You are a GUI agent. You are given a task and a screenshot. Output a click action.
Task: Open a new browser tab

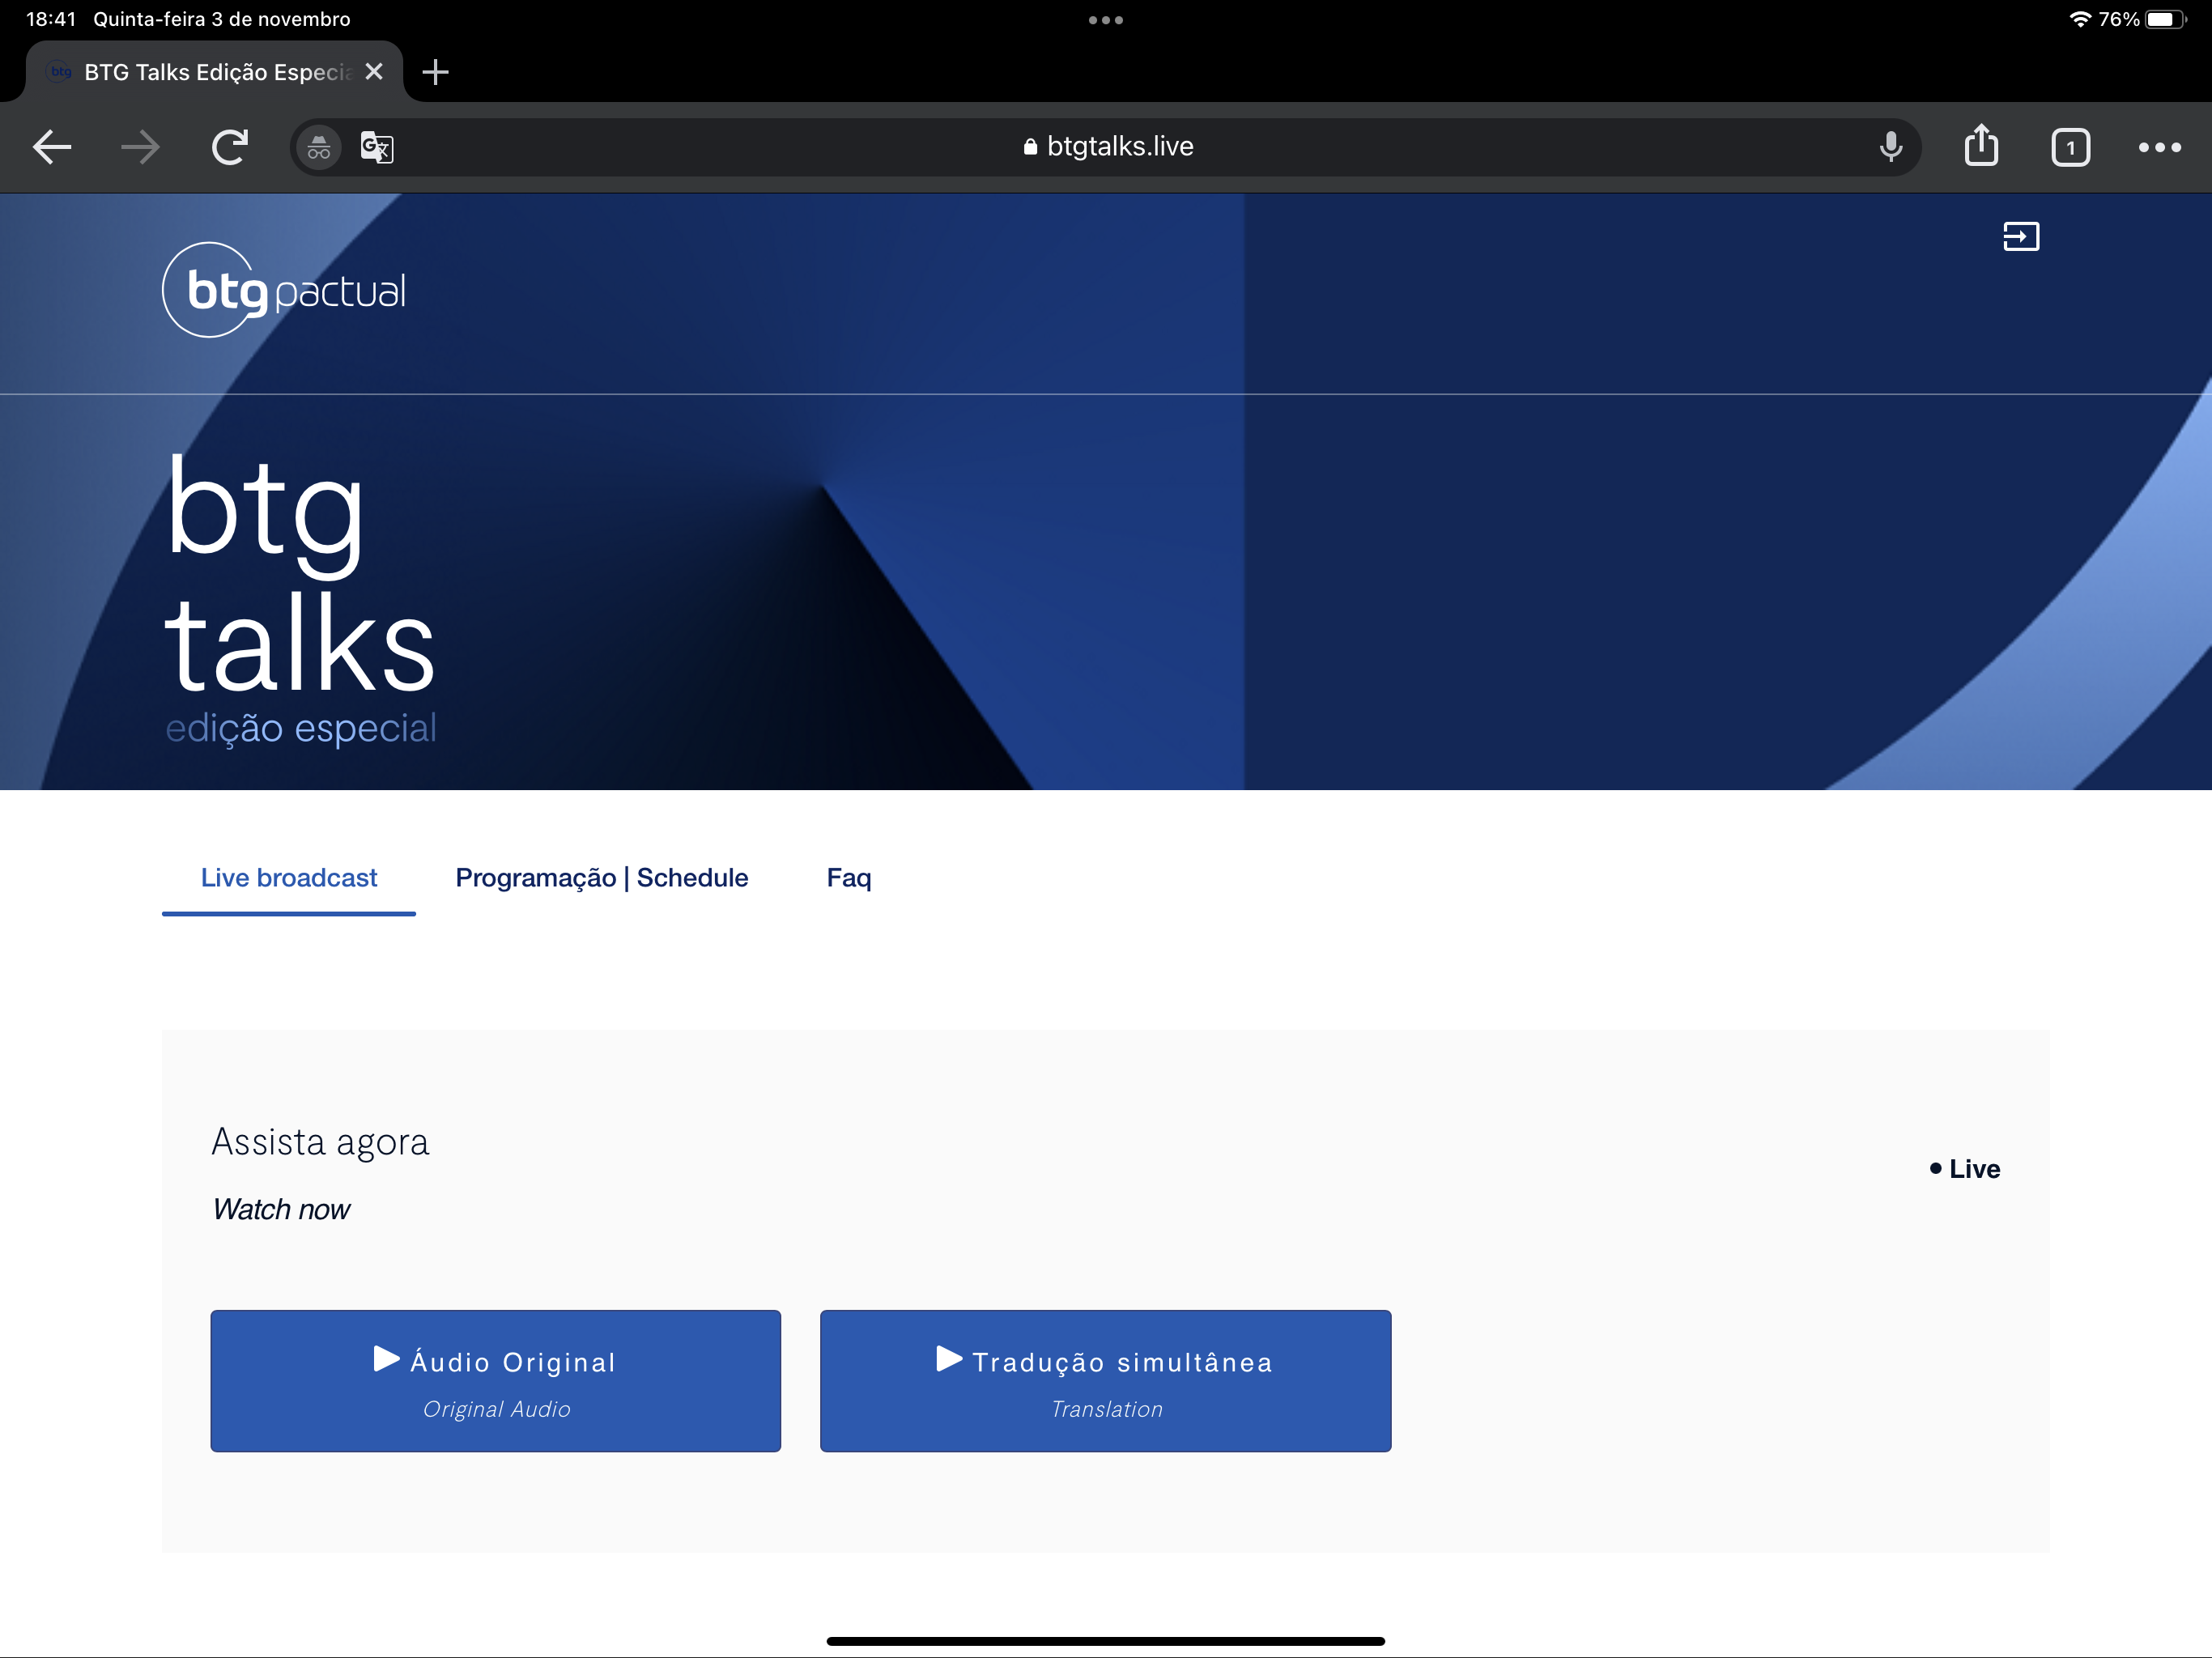[x=435, y=72]
